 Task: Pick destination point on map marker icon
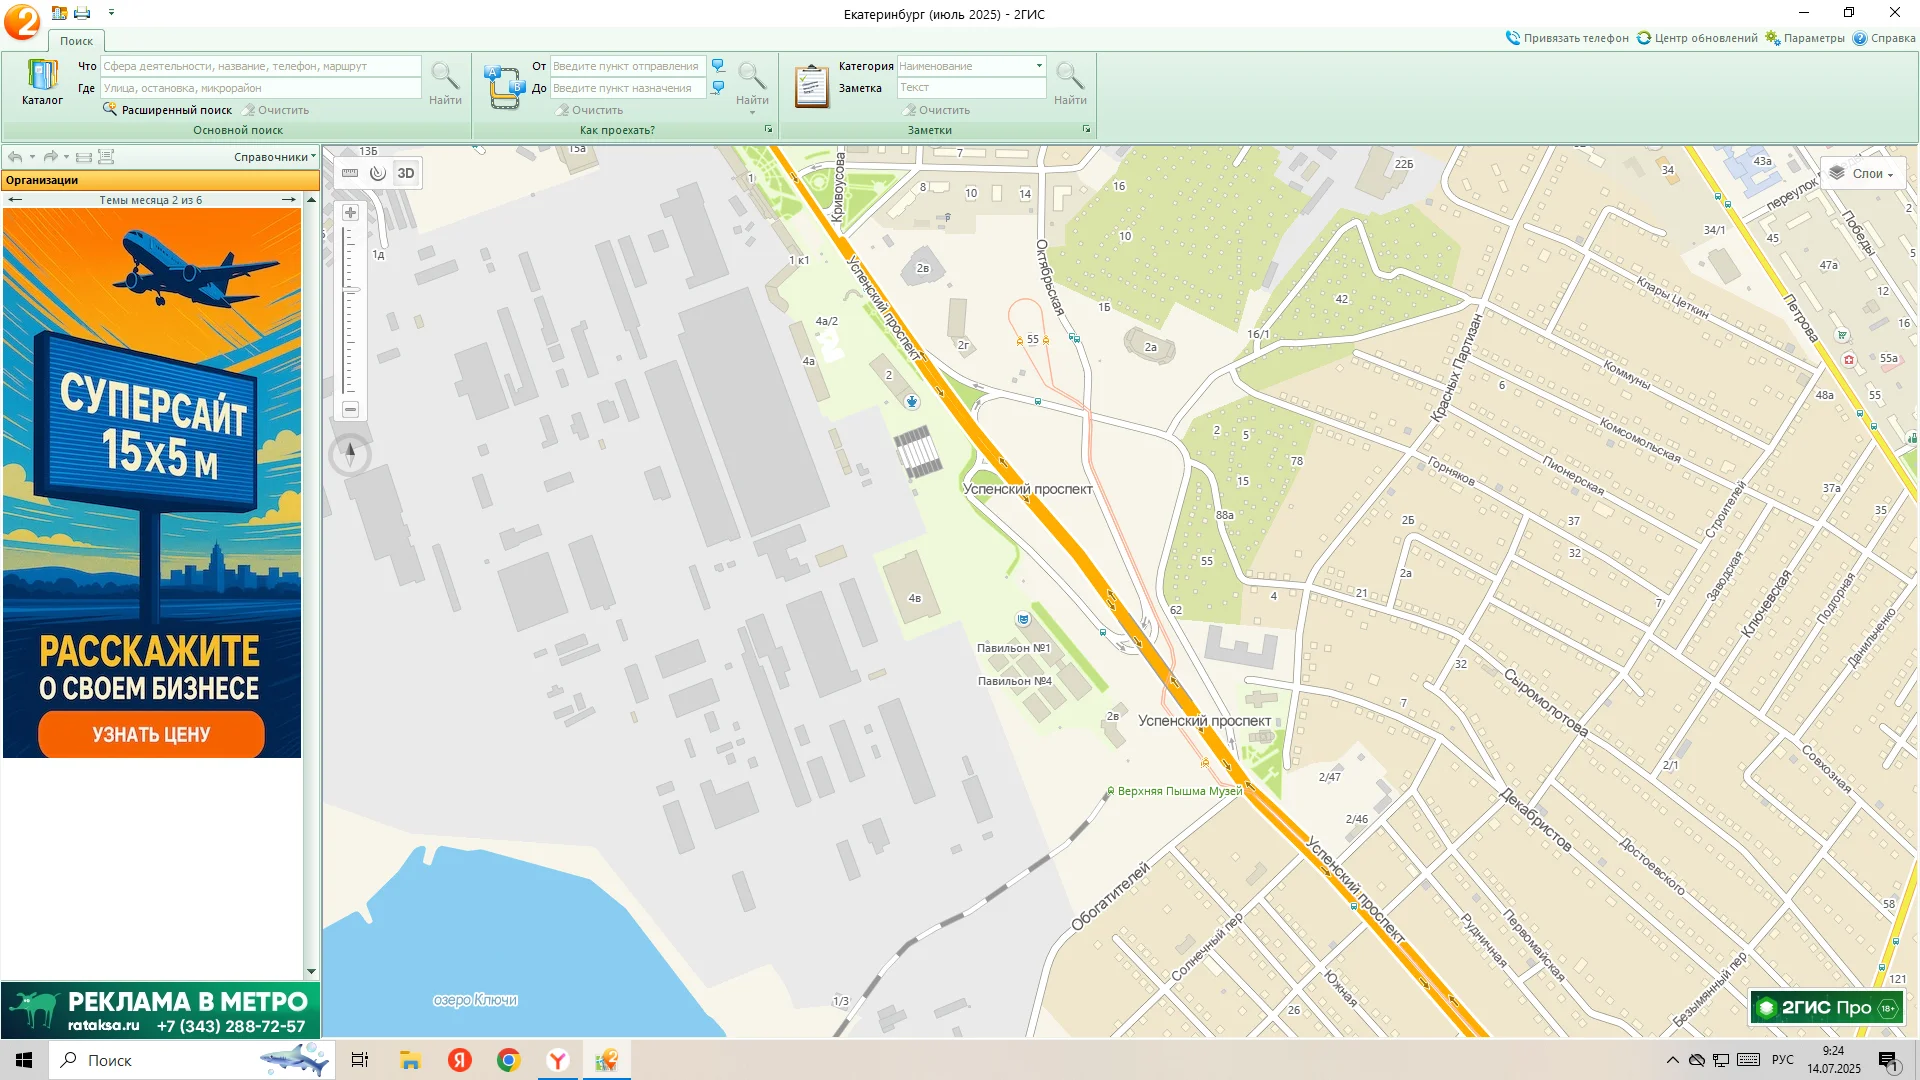[718, 88]
